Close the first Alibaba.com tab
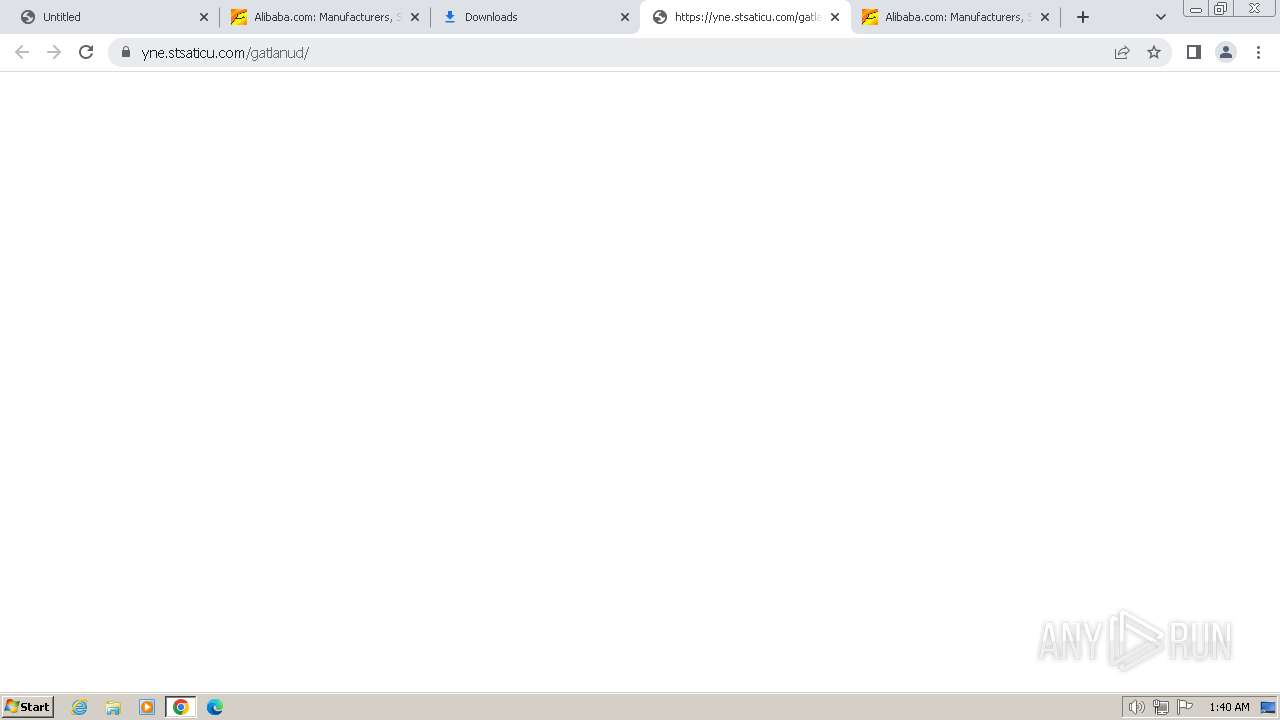 415,17
